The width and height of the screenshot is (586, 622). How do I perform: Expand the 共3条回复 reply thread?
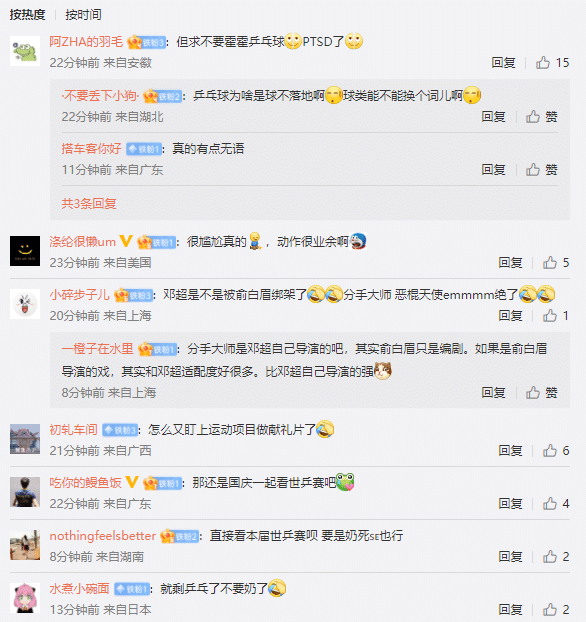tap(89, 203)
